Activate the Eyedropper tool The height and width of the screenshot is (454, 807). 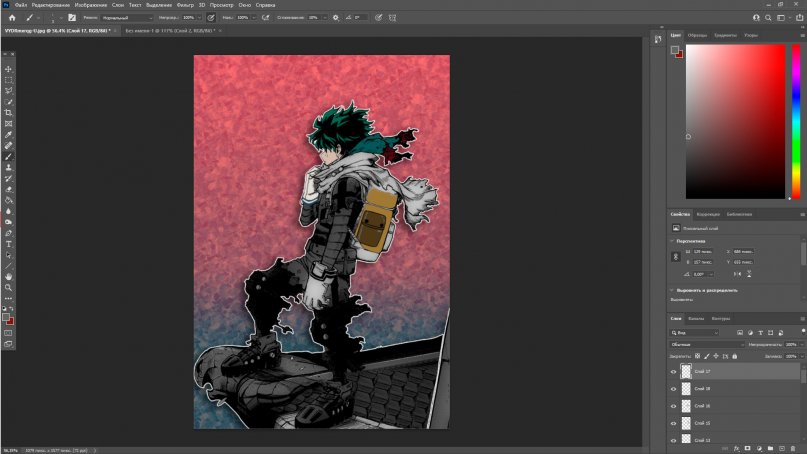pos(9,134)
